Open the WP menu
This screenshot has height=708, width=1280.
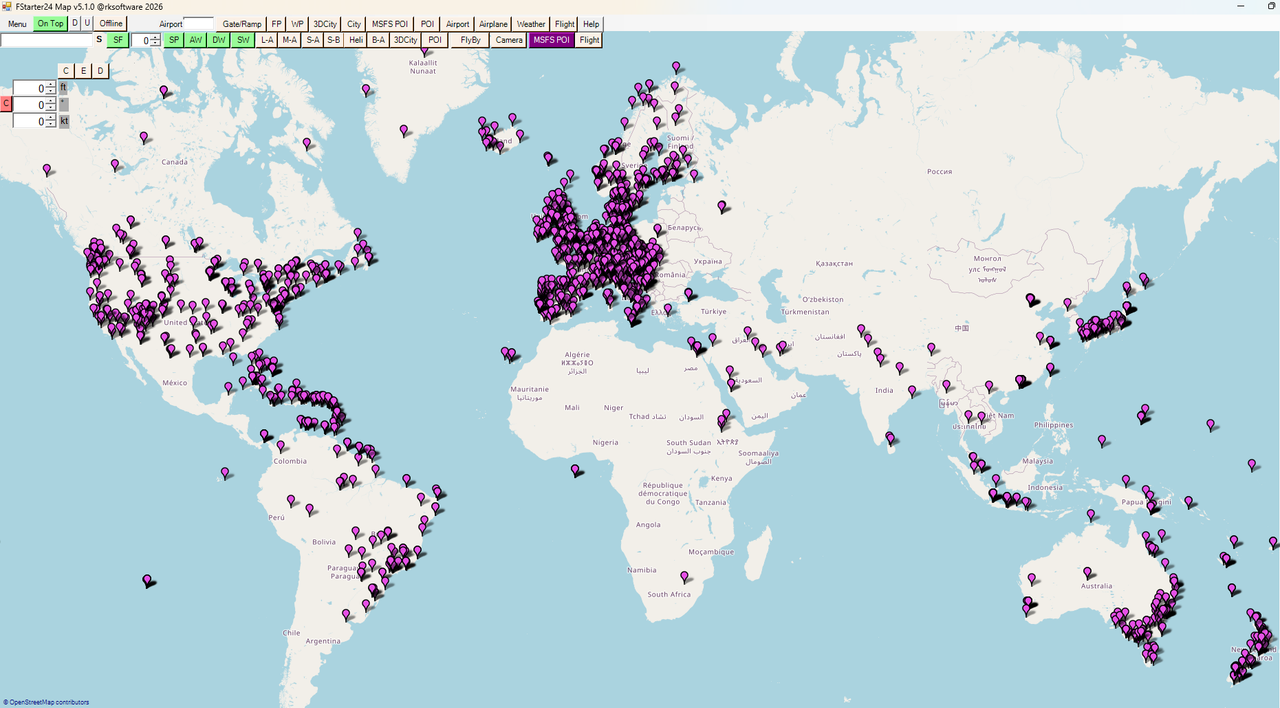pyautogui.click(x=297, y=23)
